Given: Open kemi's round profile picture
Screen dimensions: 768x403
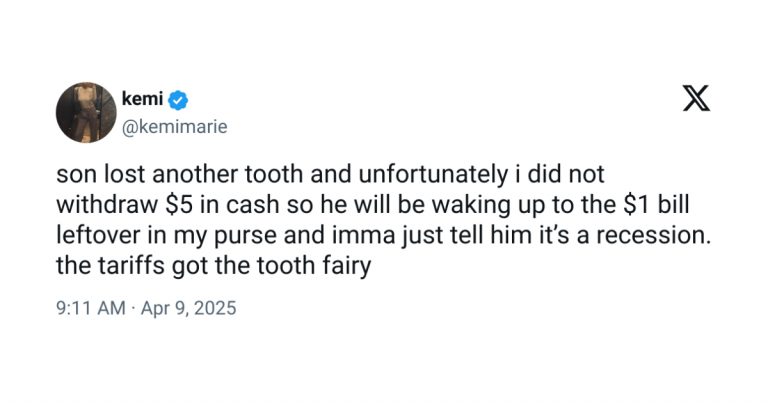Looking at the screenshot, I should 84,112.
